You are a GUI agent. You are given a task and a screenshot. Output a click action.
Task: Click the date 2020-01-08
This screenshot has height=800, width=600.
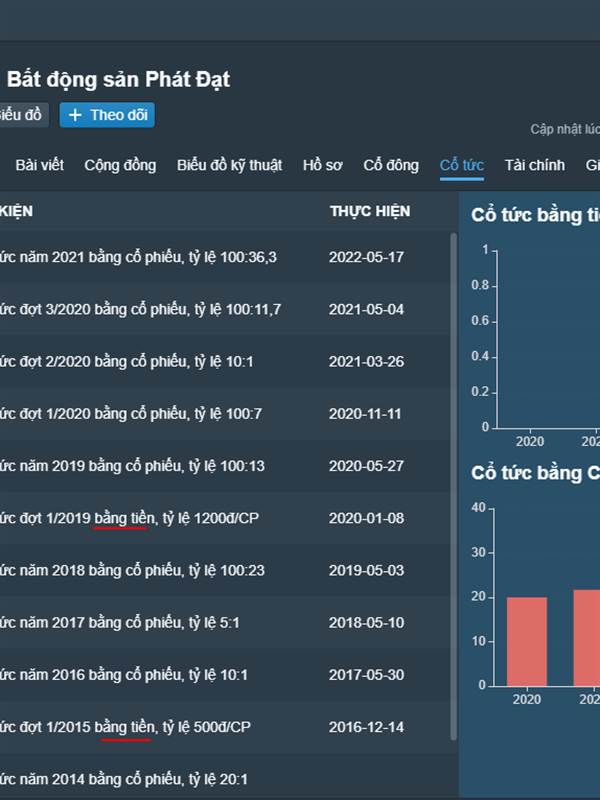(366, 518)
